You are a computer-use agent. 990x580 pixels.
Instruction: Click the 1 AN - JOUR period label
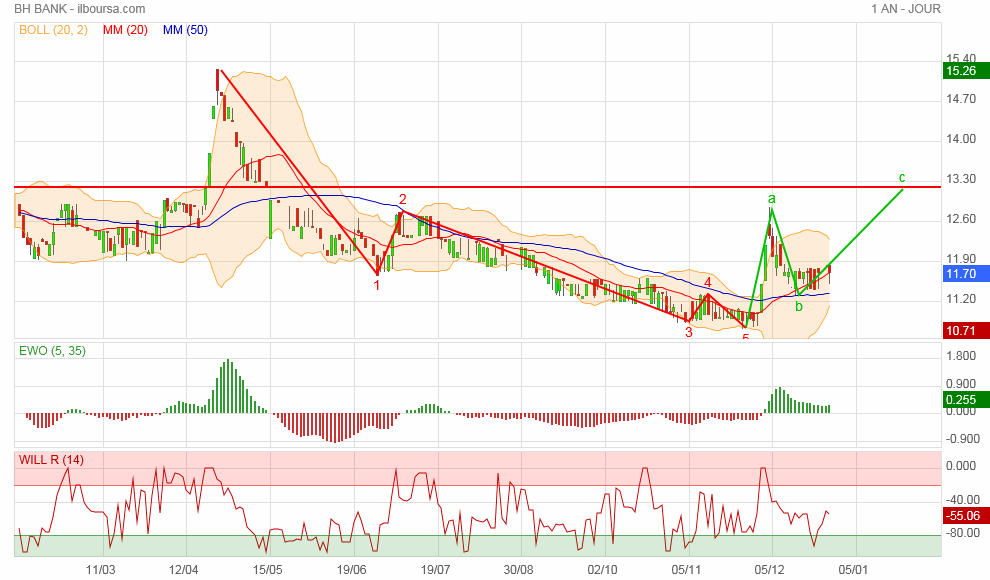906,9
